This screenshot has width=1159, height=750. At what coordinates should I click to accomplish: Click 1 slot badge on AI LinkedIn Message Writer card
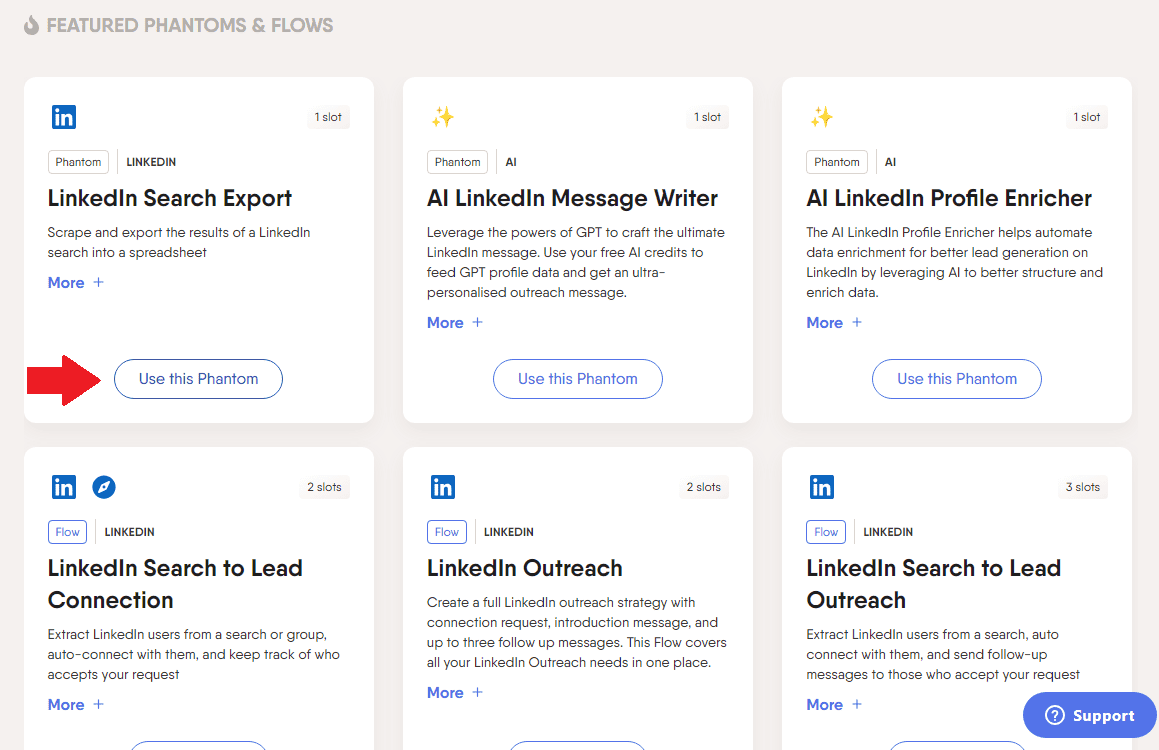click(x=707, y=117)
